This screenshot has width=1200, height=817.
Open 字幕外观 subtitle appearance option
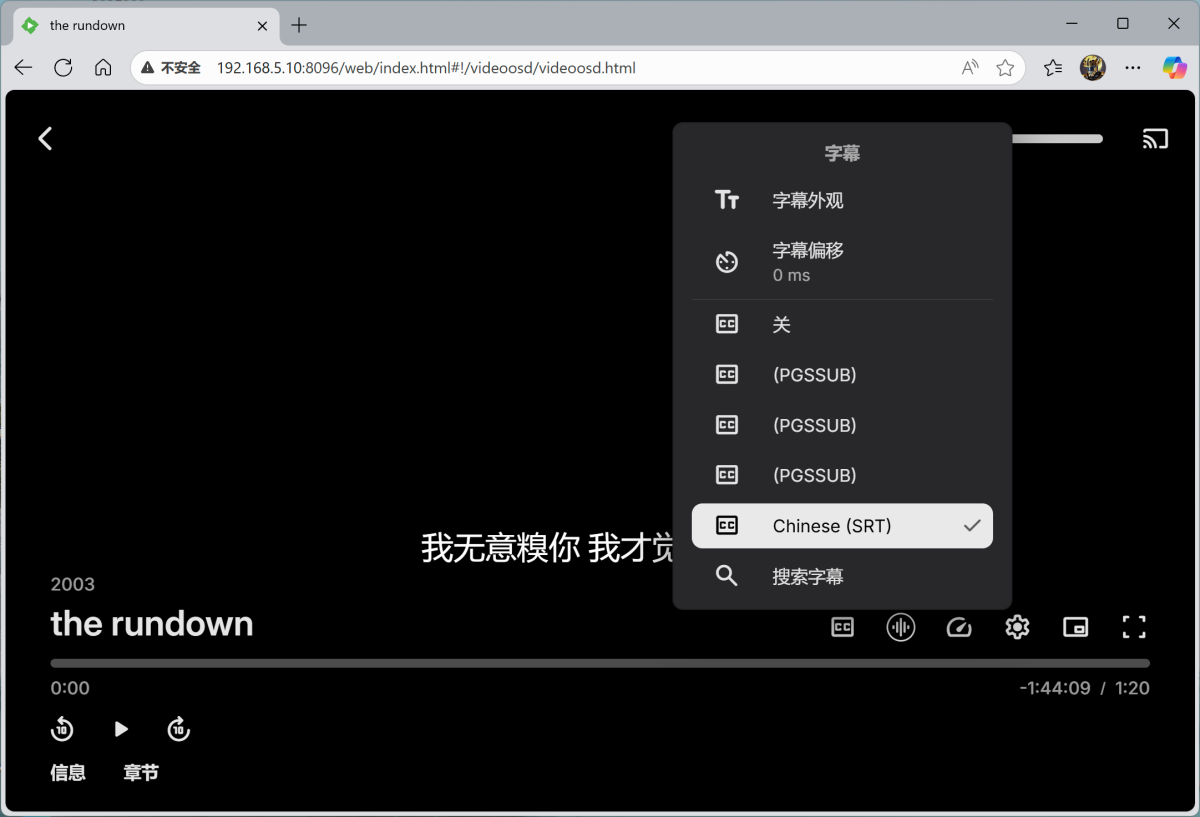point(842,201)
